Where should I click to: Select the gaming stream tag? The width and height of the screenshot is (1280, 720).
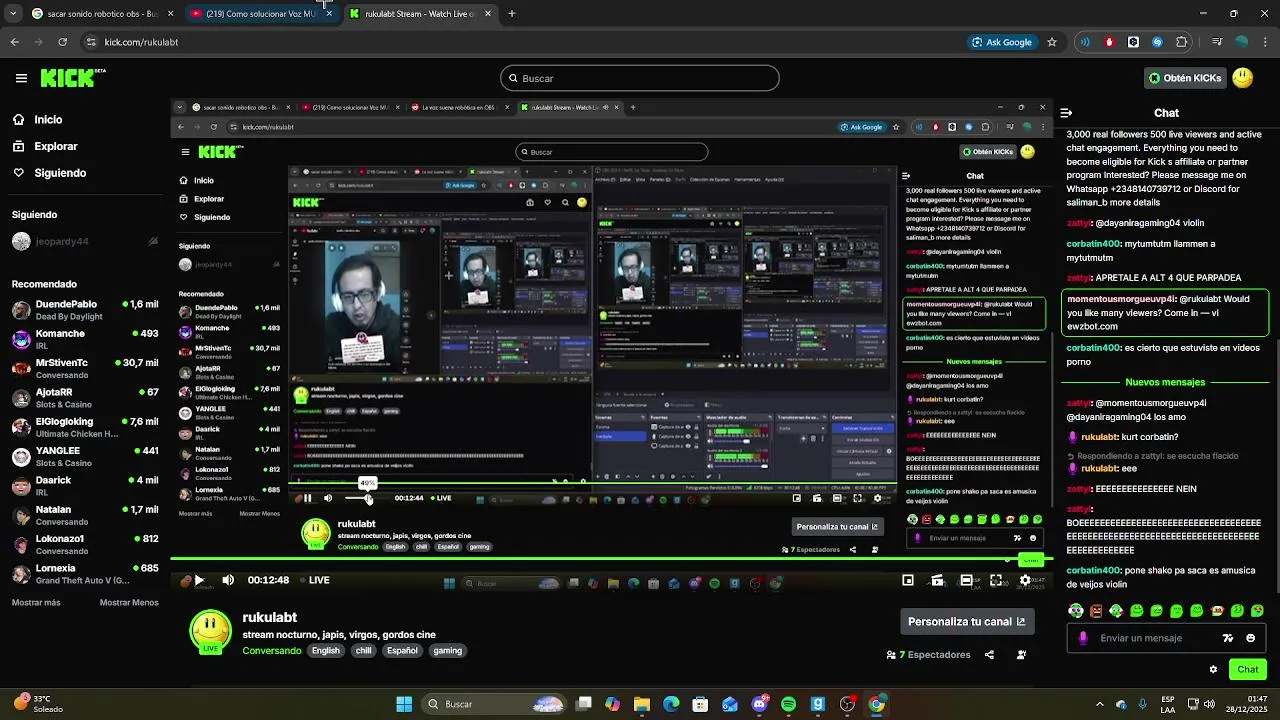[x=447, y=651]
